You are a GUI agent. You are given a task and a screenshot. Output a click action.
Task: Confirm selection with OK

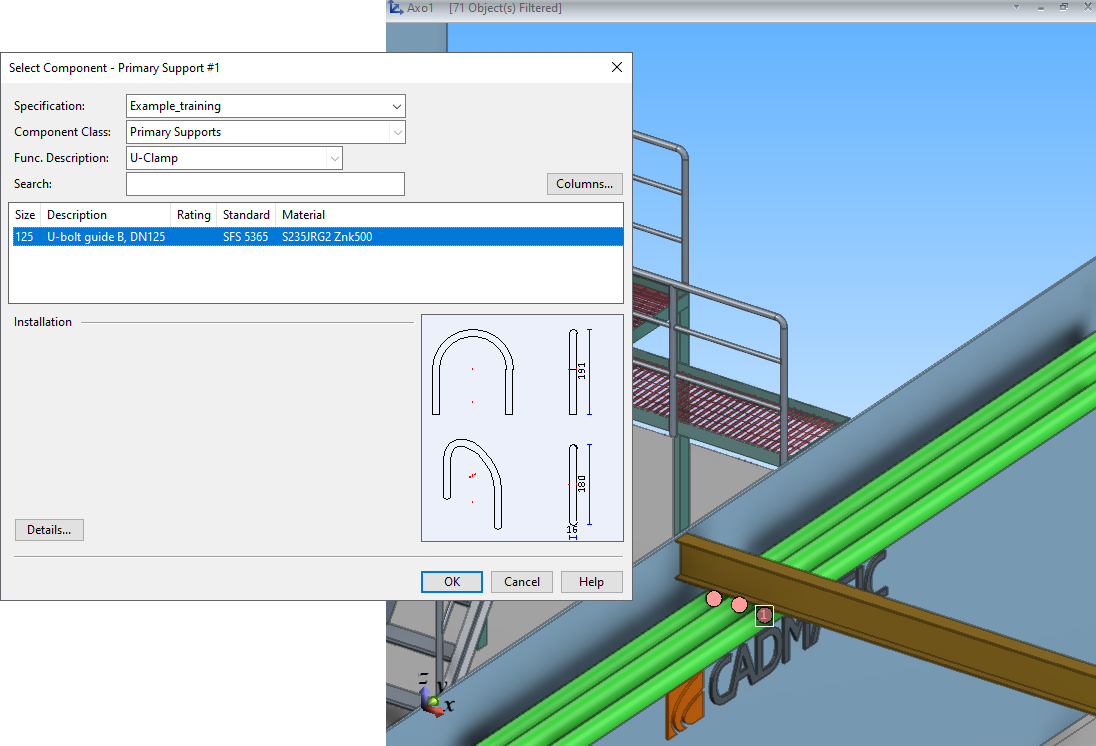click(452, 582)
